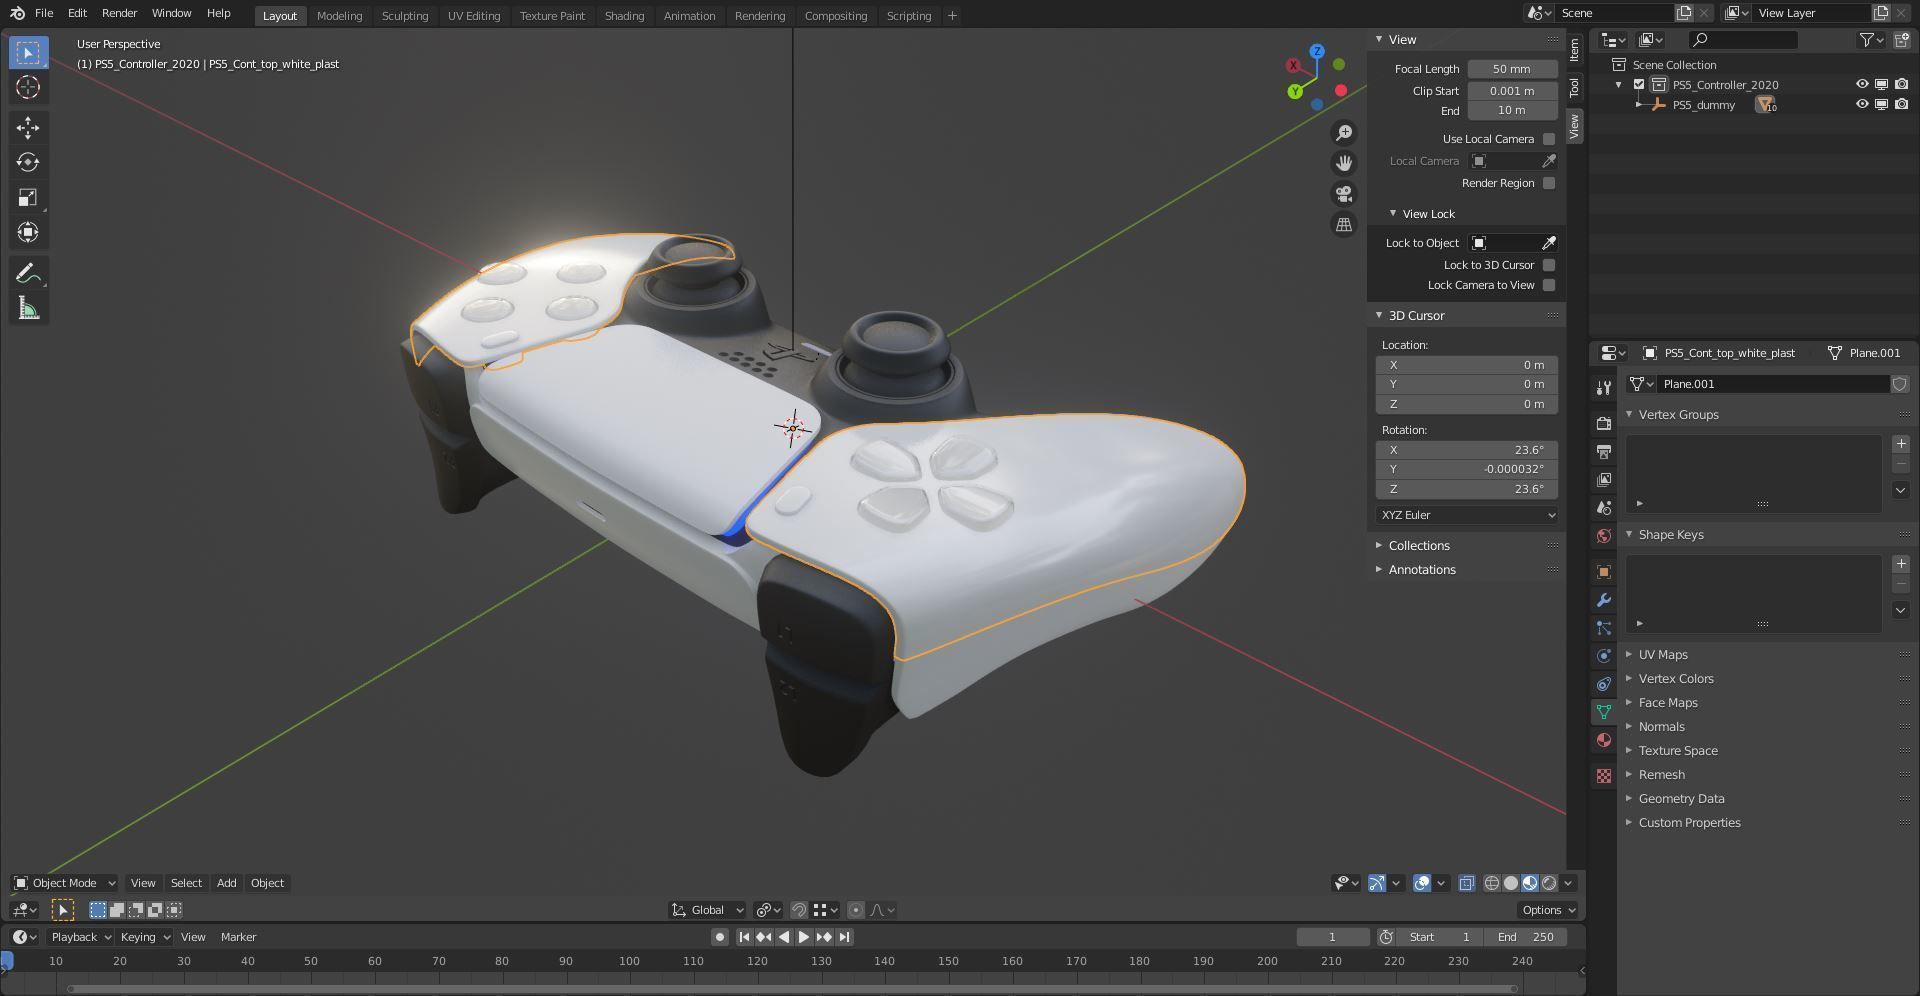Open the viewport Add menu
Screen dimensions: 1920x996
pyautogui.click(x=227, y=883)
